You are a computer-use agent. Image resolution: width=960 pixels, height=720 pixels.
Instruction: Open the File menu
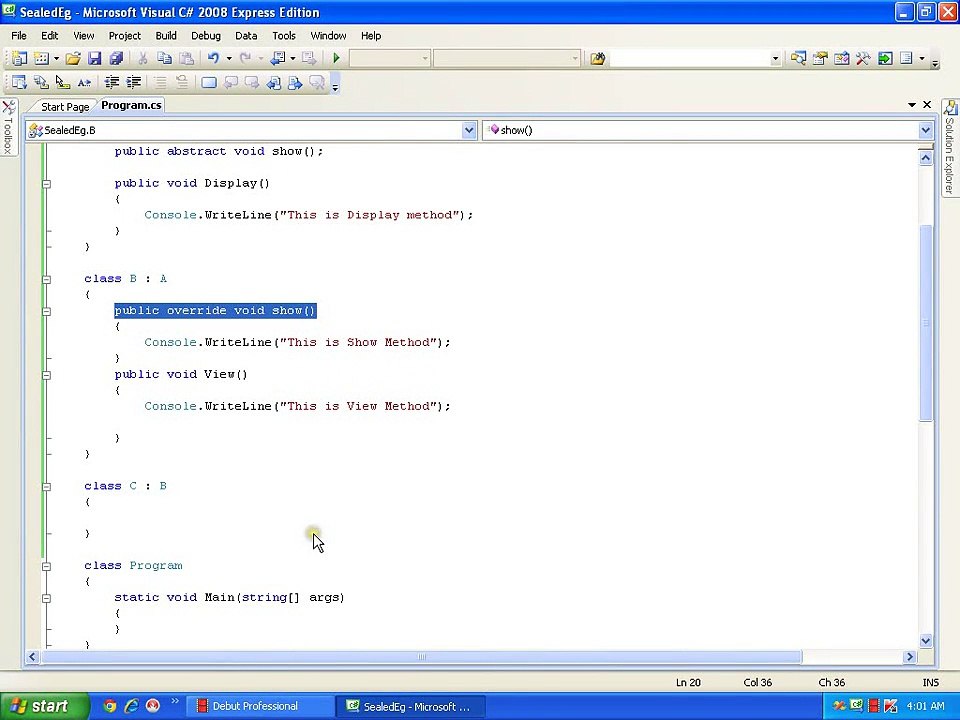[19, 36]
